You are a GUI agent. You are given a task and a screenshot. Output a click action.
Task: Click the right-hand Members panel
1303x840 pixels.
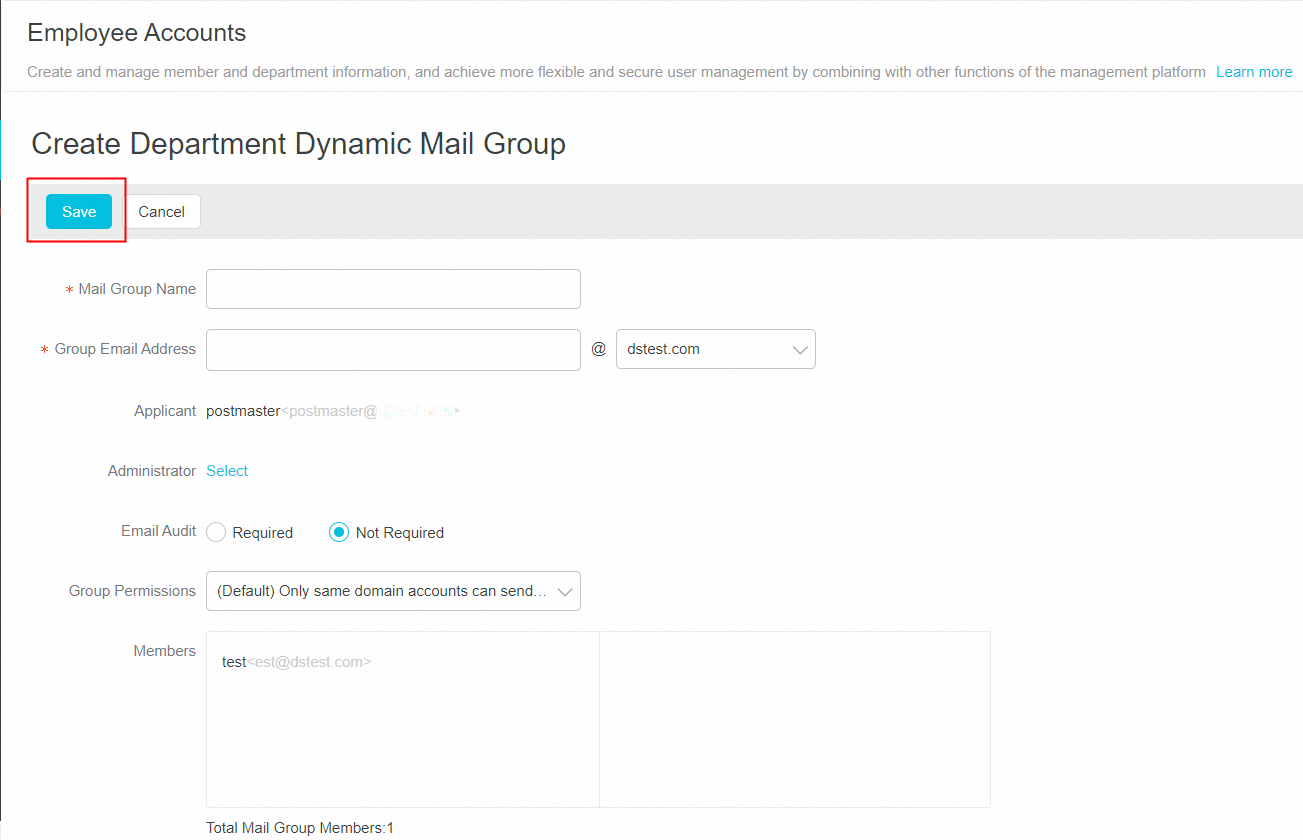795,719
